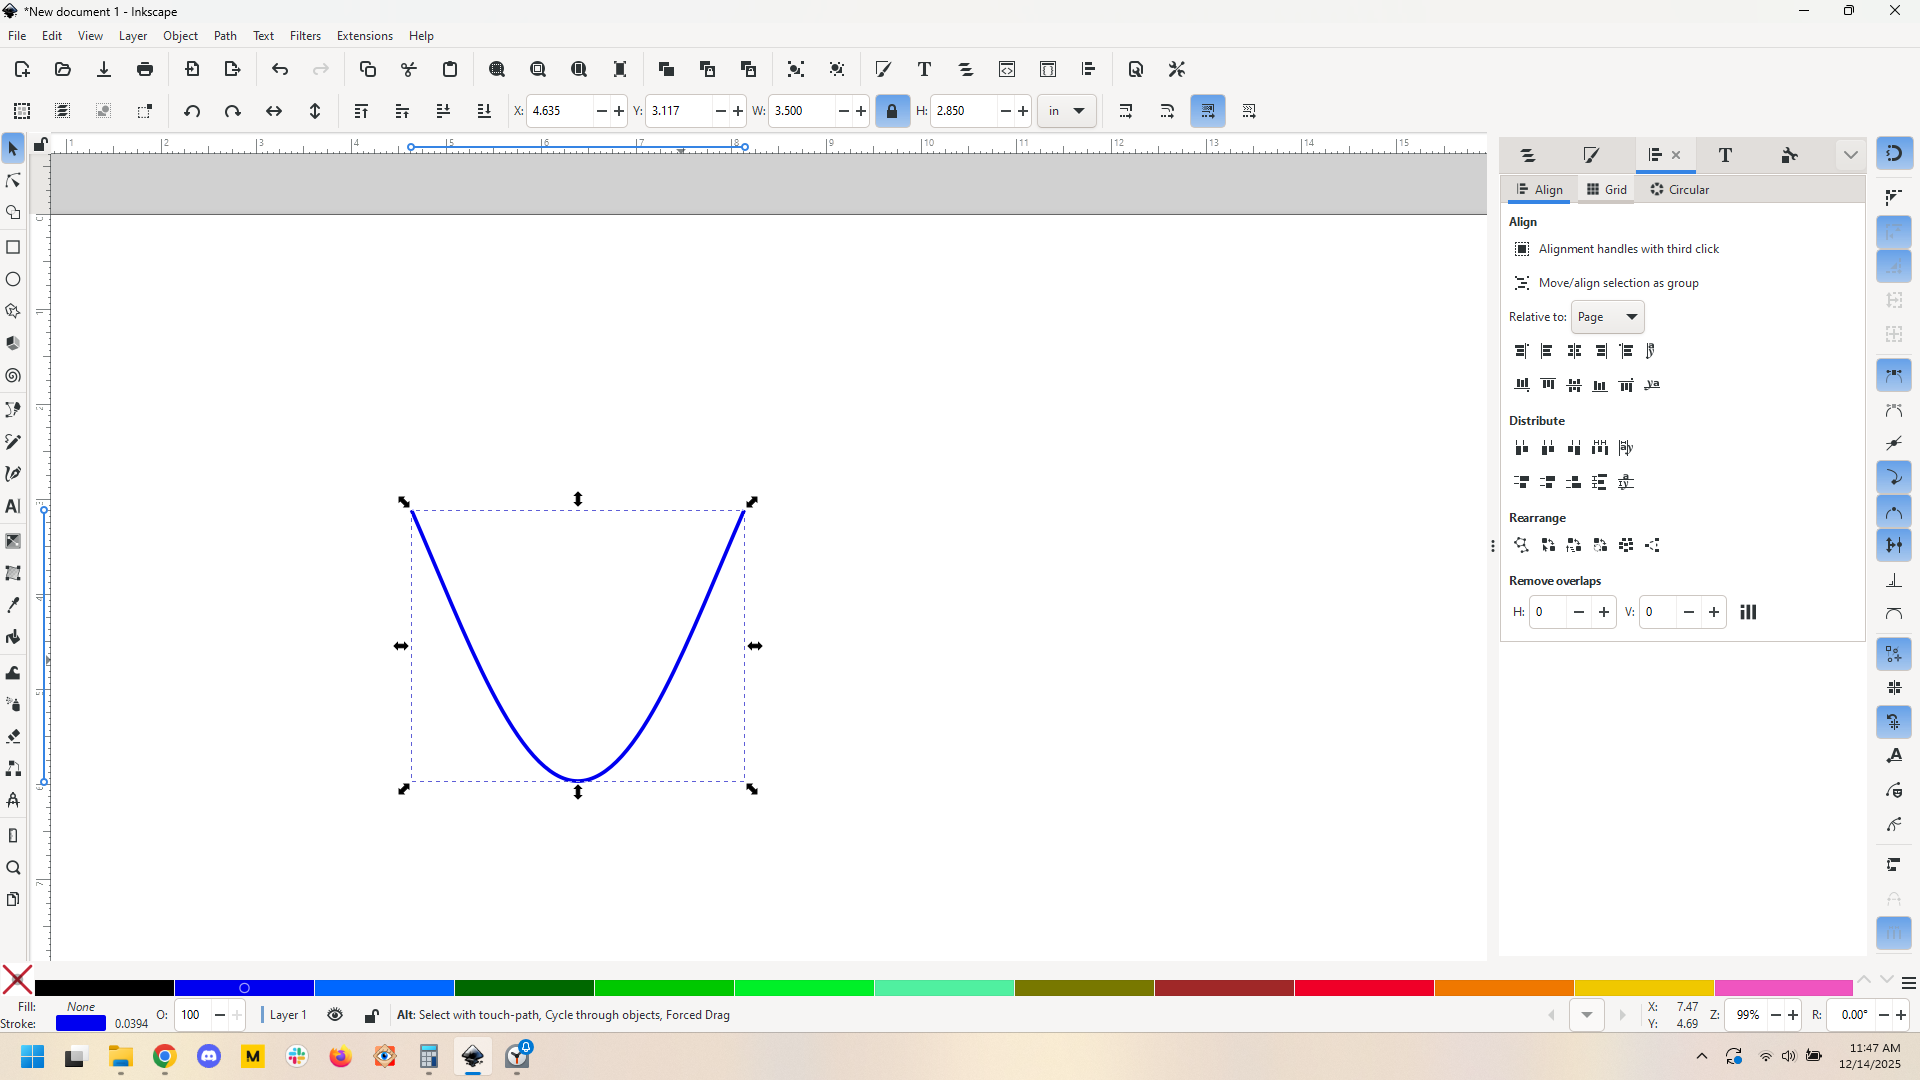Select the Ellipse tool

coord(13,279)
